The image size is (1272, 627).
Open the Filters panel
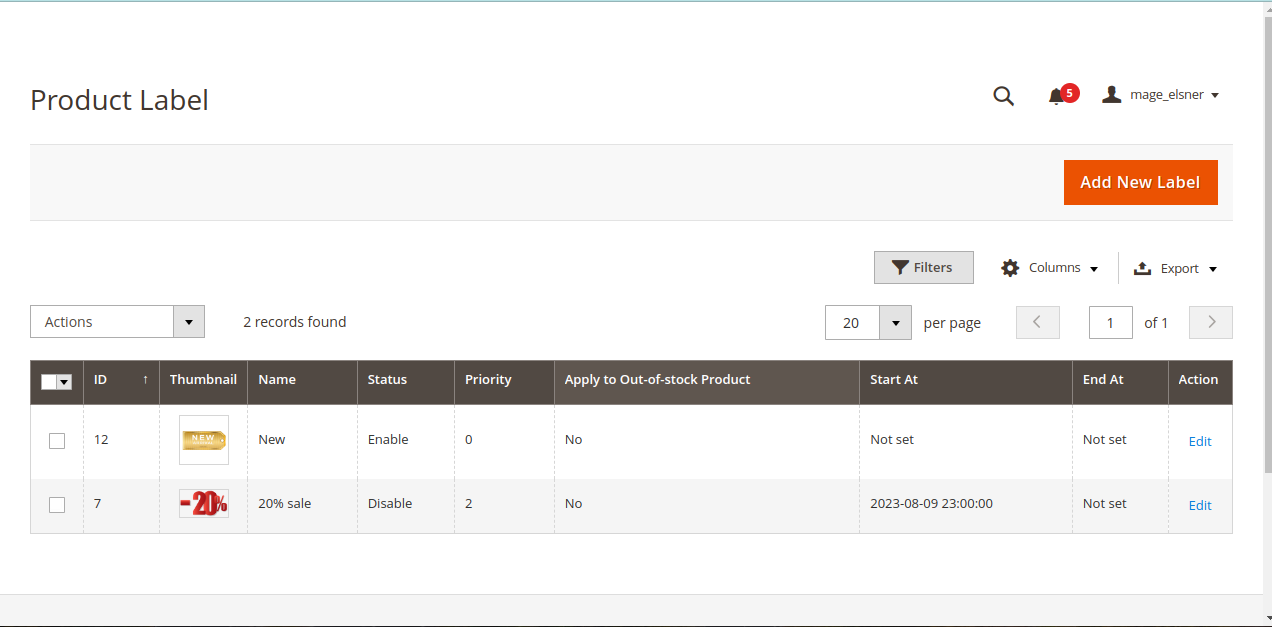point(923,268)
